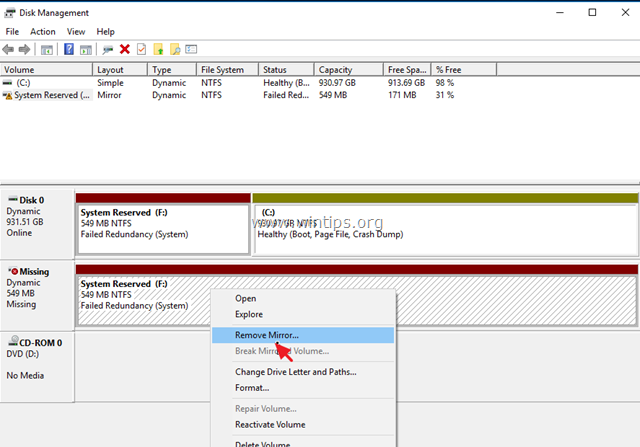Select the Disk 0 header panel
This screenshot has height=447, width=640.
click(38, 224)
